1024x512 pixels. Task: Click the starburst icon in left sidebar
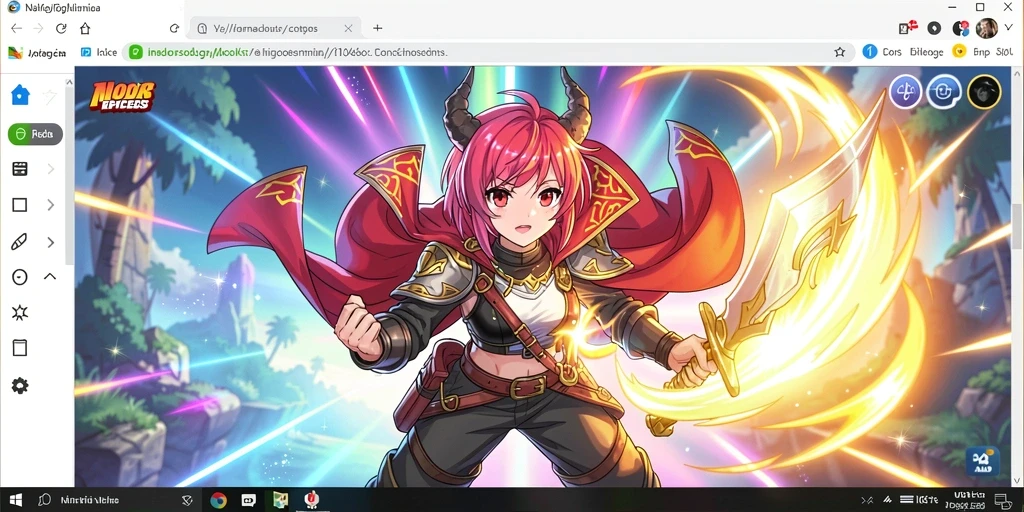[x=20, y=313]
